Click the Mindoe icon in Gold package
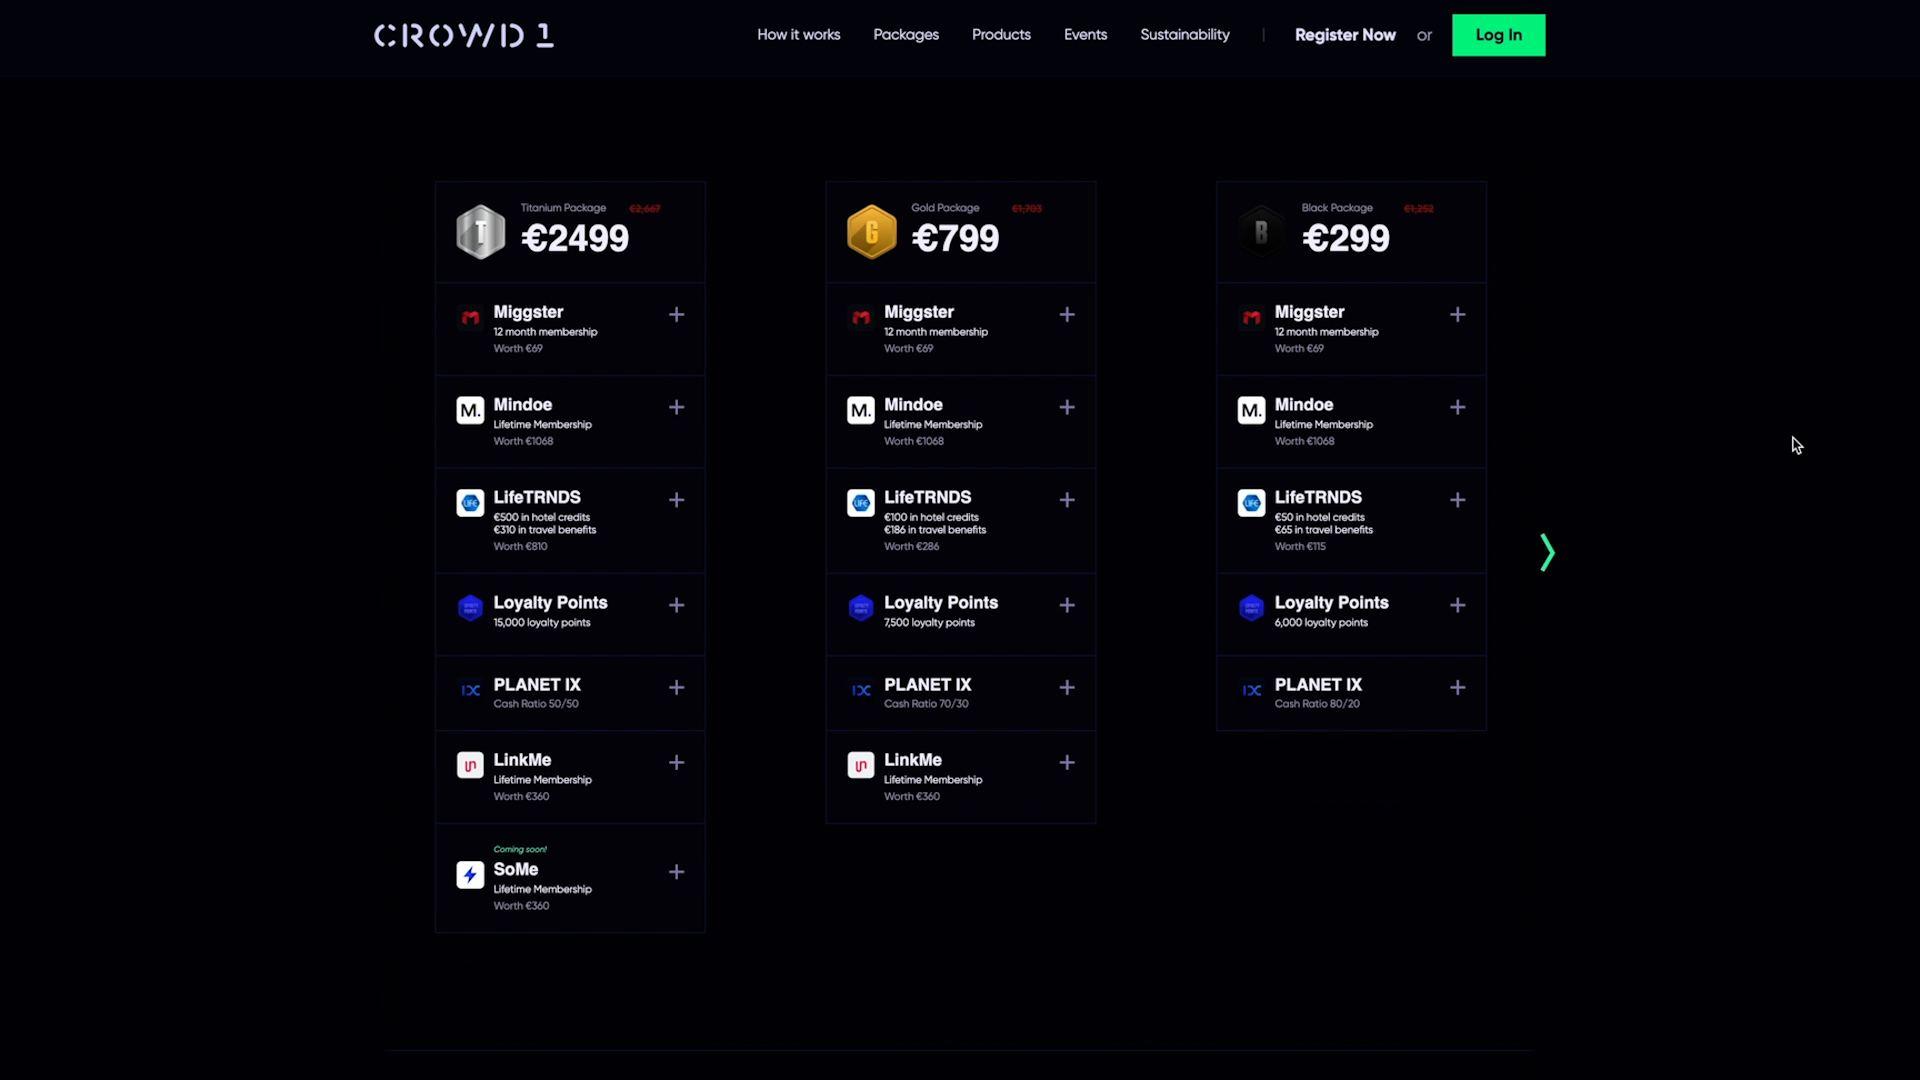The height and width of the screenshot is (1080, 1920). 861,410
